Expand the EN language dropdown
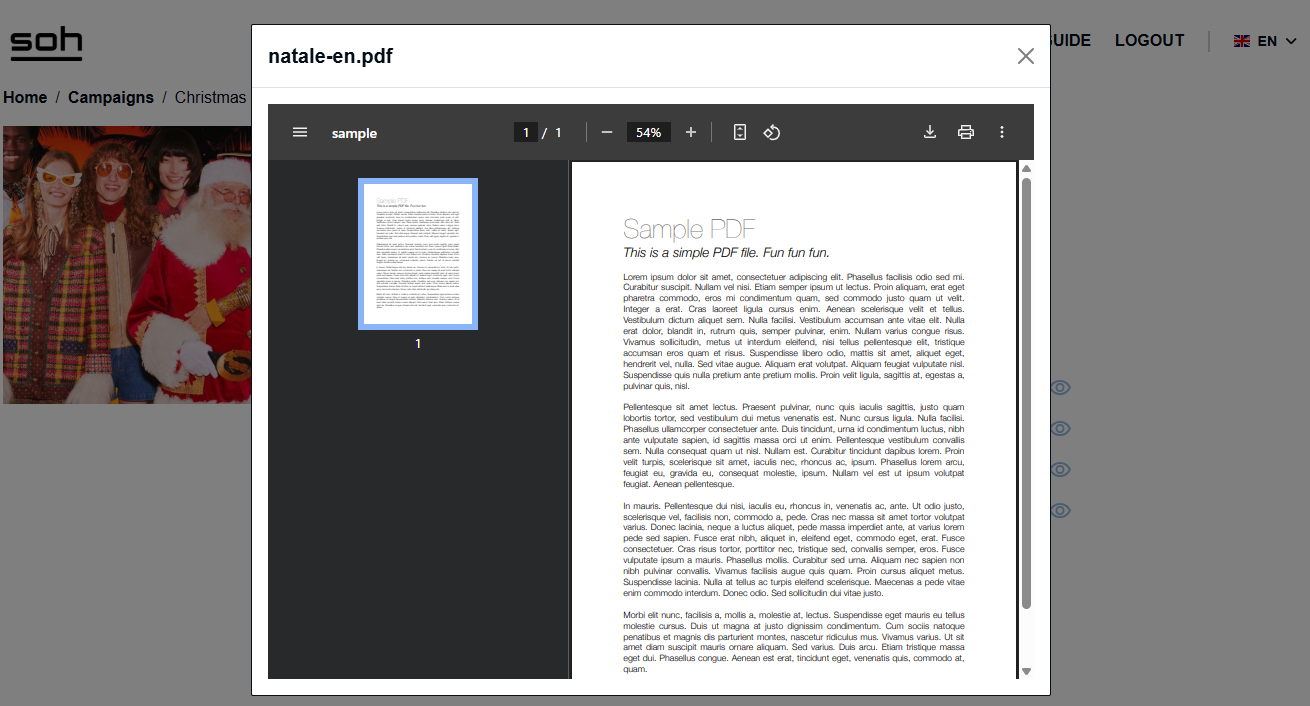Image resolution: width=1310 pixels, height=706 pixels. [x=1265, y=41]
